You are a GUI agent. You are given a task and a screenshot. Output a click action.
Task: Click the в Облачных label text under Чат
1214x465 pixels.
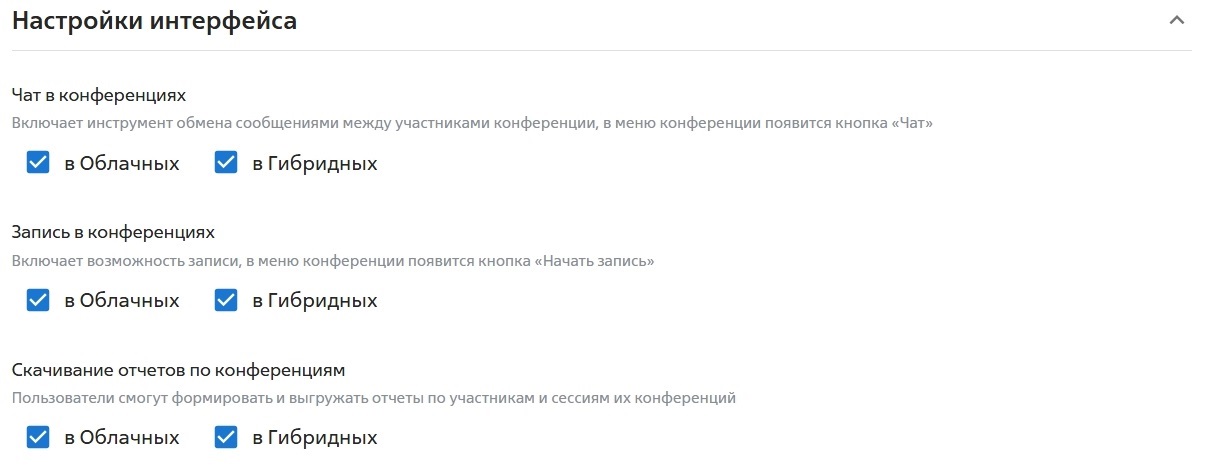point(122,164)
